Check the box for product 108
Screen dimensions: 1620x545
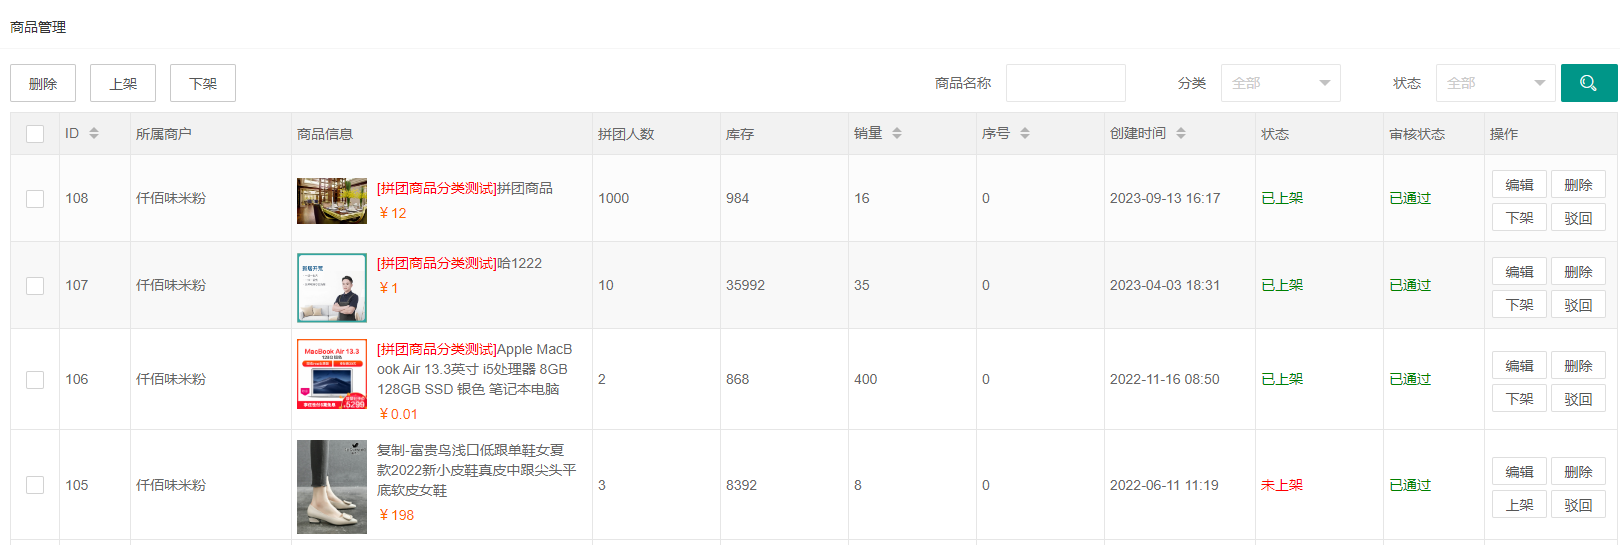coord(35,199)
